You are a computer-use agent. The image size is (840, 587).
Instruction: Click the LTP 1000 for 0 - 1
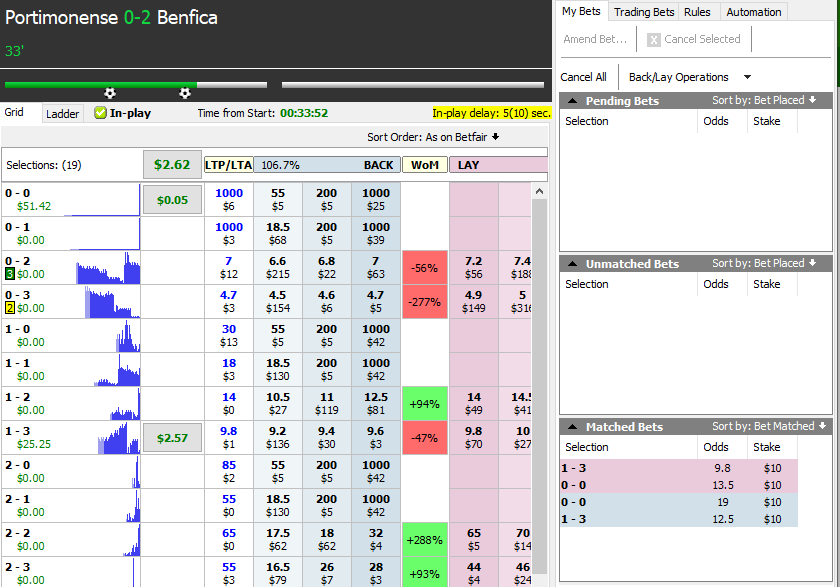coord(229,227)
